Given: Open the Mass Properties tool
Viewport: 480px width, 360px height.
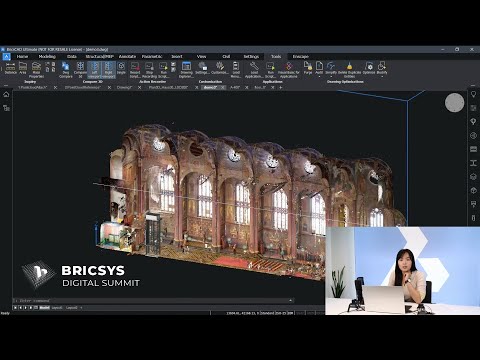Looking at the screenshot, I should coord(36,70).
